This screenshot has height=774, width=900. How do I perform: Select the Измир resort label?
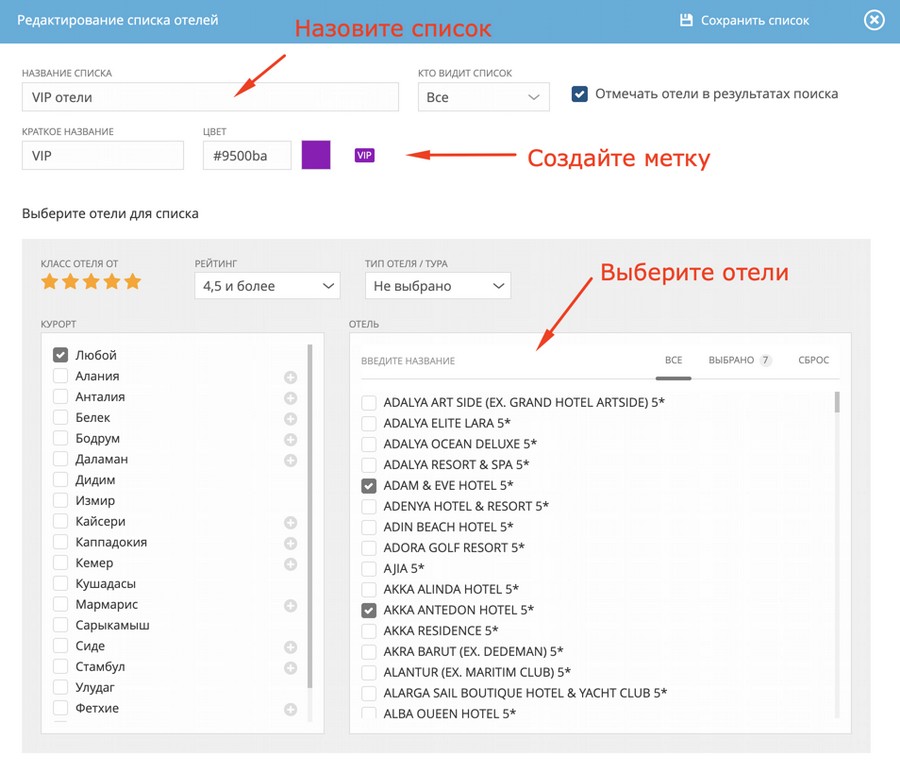(x=95, y=501)
